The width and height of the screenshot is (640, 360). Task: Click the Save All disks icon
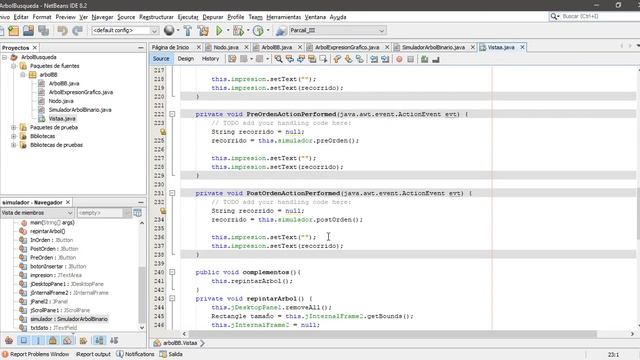pyautogui.click(x=43, y=31)
